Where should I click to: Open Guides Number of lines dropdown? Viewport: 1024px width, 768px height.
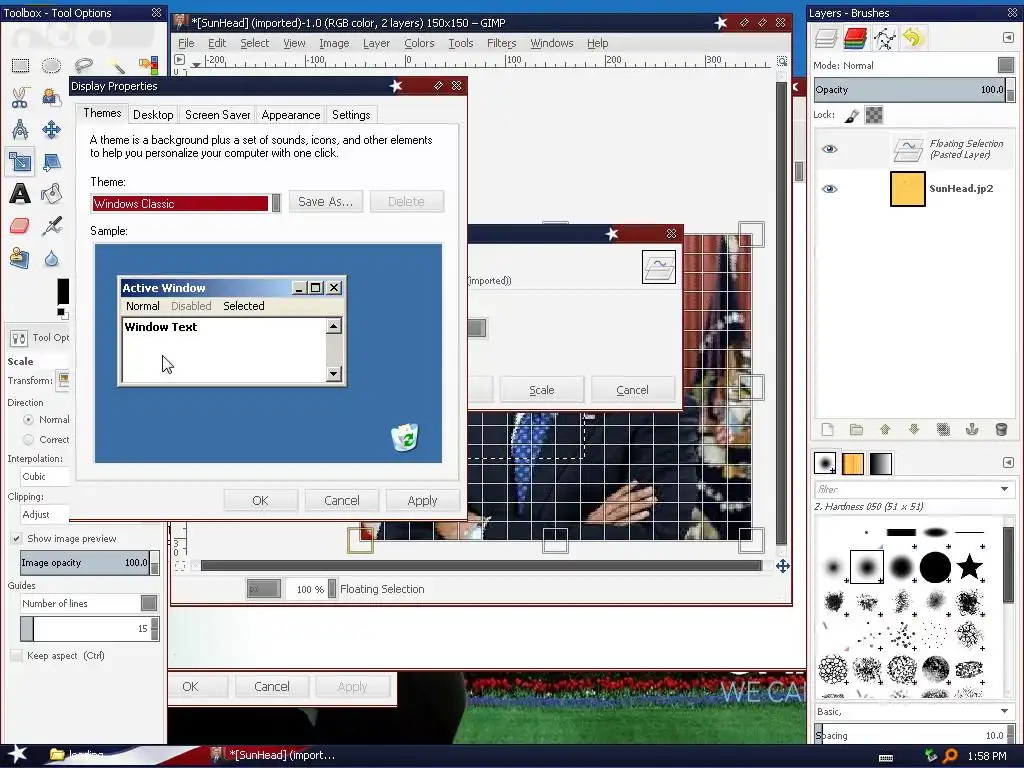point(89,603)
